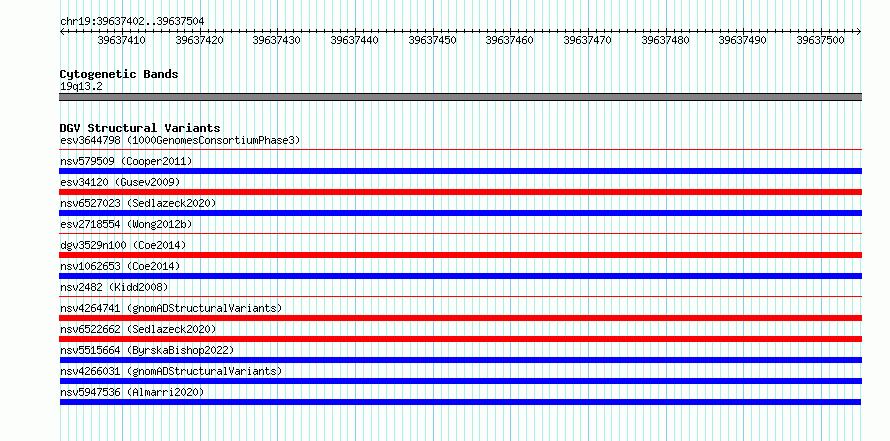Select the DGV Structural Variants track title
This screenshot has width=890, height=441.
click(140, 128)
